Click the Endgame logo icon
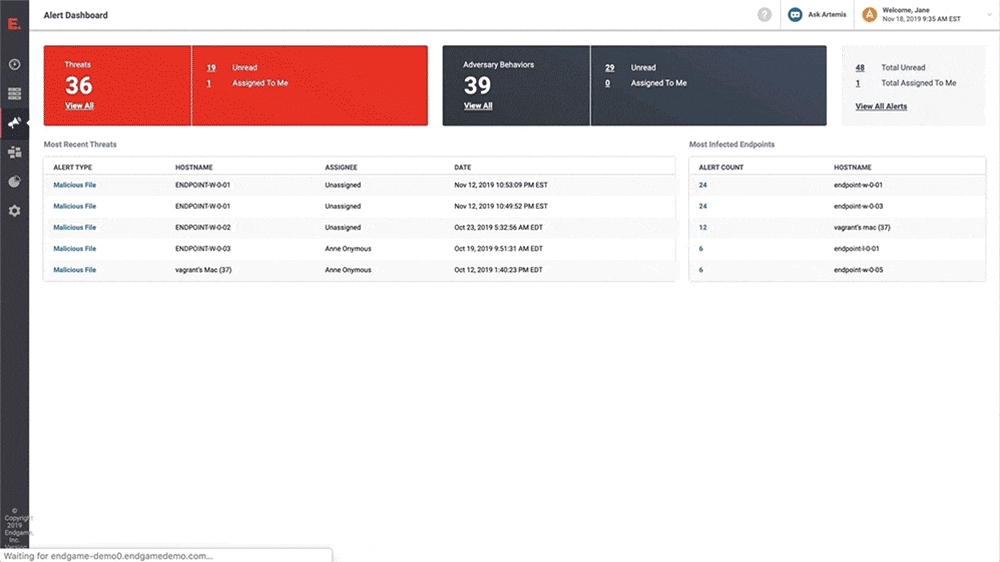The height and width of the screenshot is (562, 1000). click(x=14, y=24)
